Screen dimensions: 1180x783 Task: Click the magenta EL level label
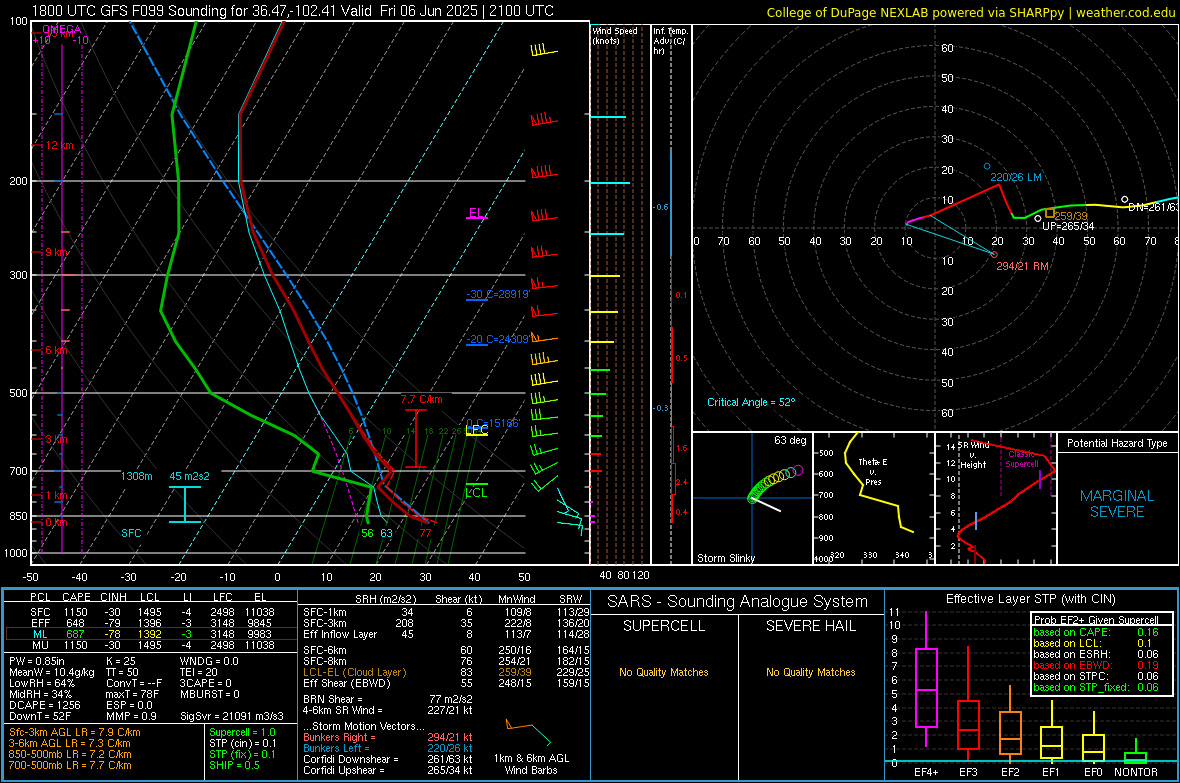pyautogui.click(x=475, y=213)
